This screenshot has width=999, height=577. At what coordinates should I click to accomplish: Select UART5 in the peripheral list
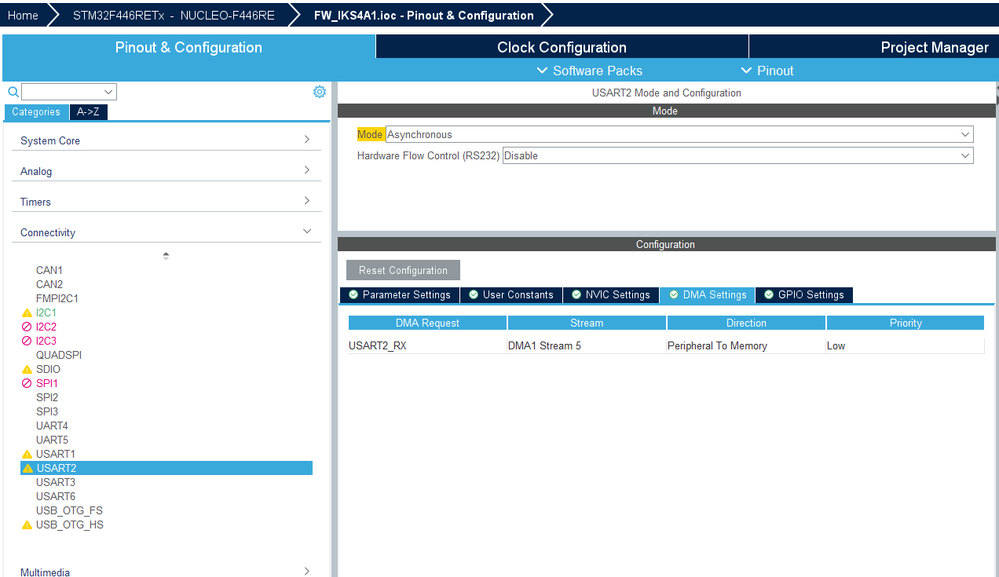point(52,439)
